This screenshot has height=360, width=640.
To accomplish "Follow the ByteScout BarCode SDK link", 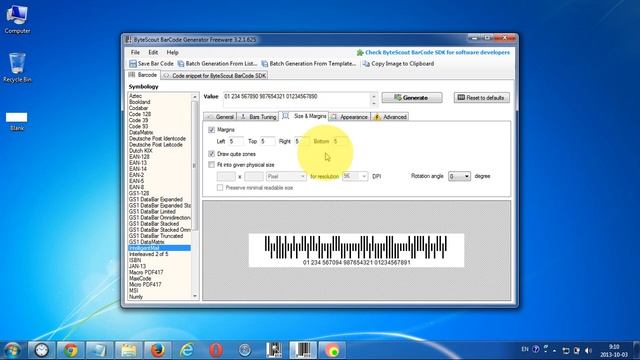I will point(433,52).
